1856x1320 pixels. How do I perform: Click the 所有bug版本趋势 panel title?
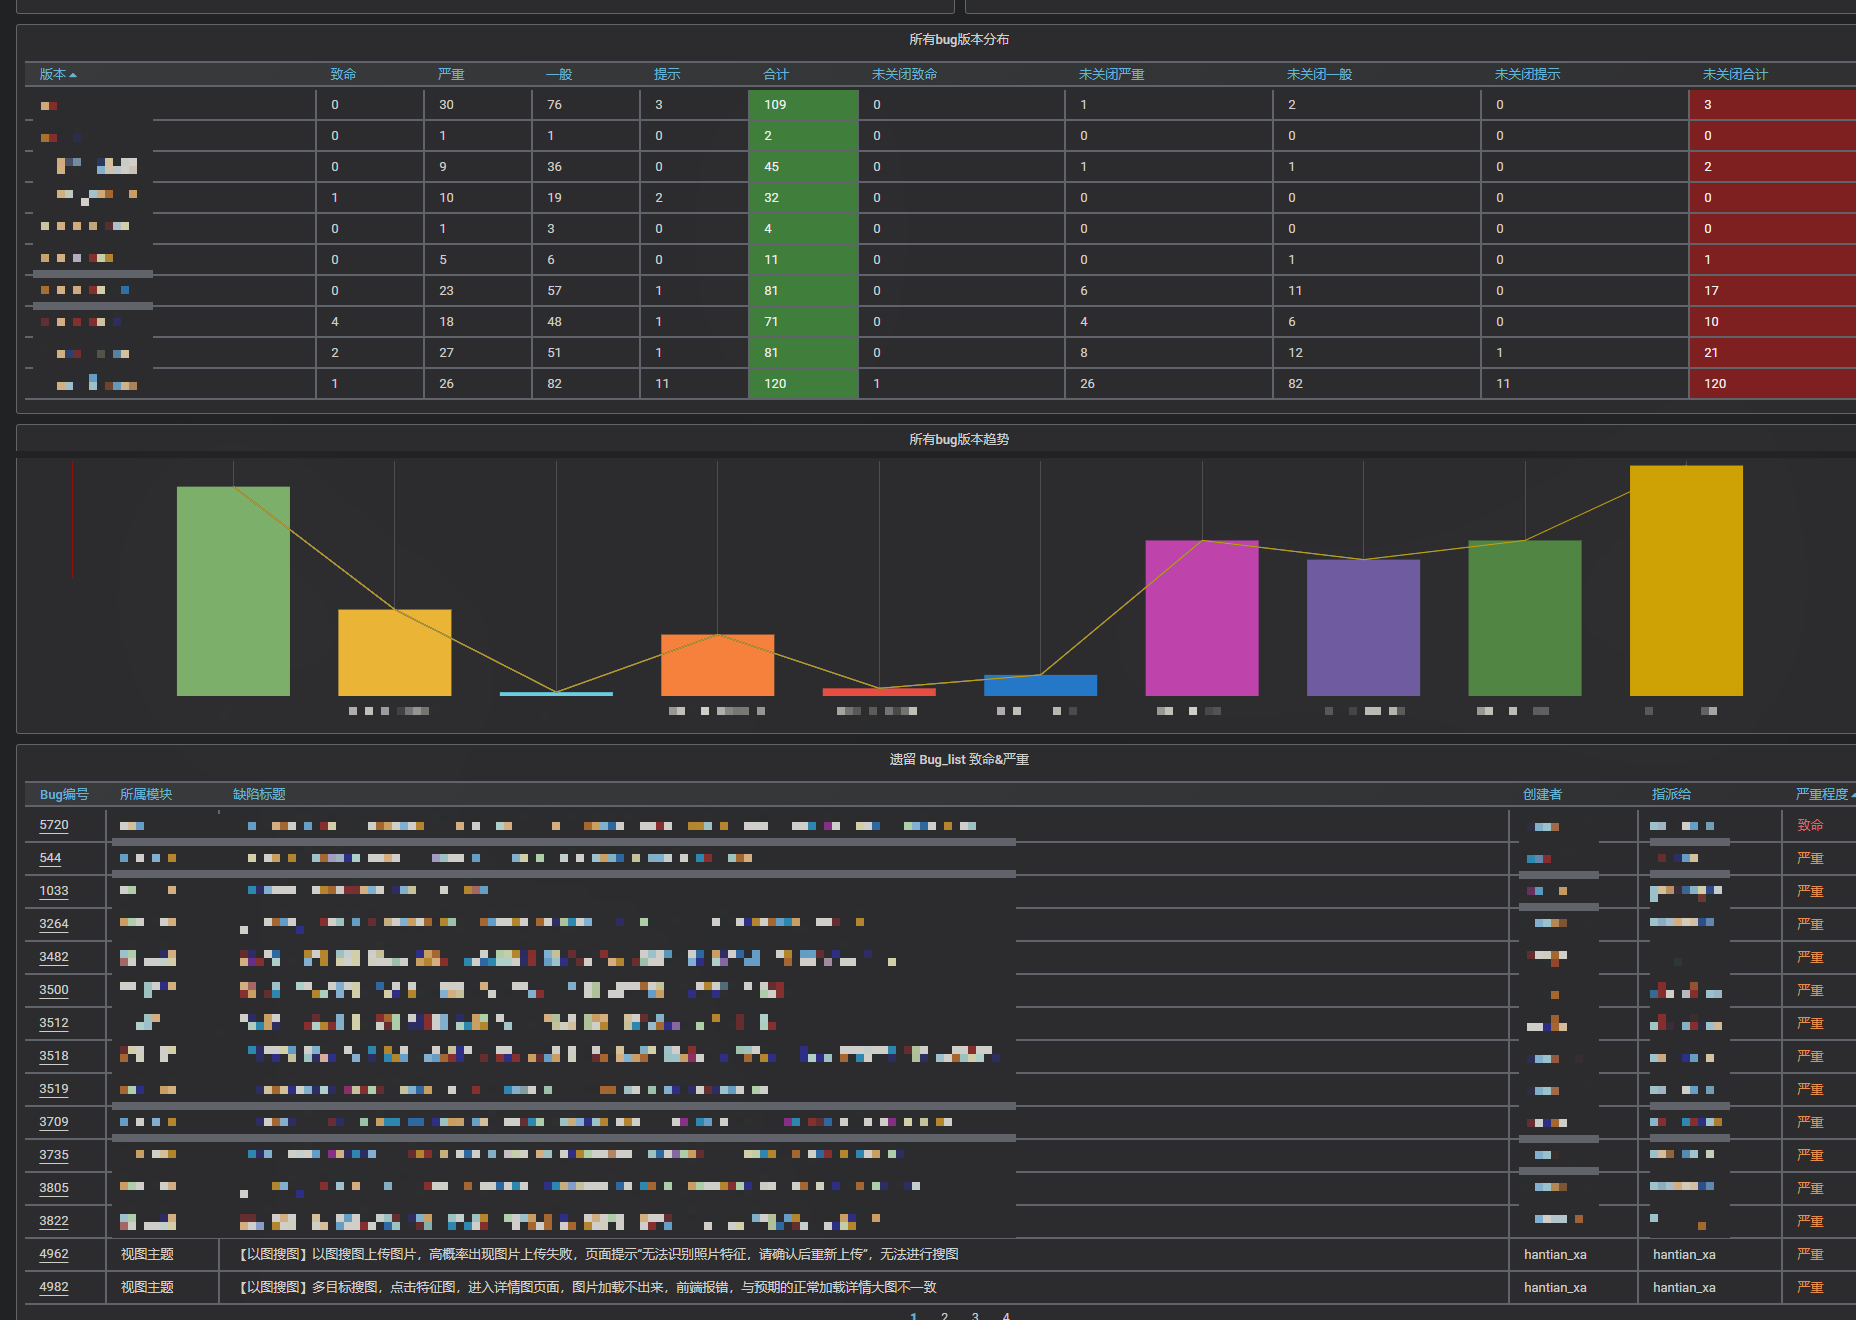pos(958,439)
